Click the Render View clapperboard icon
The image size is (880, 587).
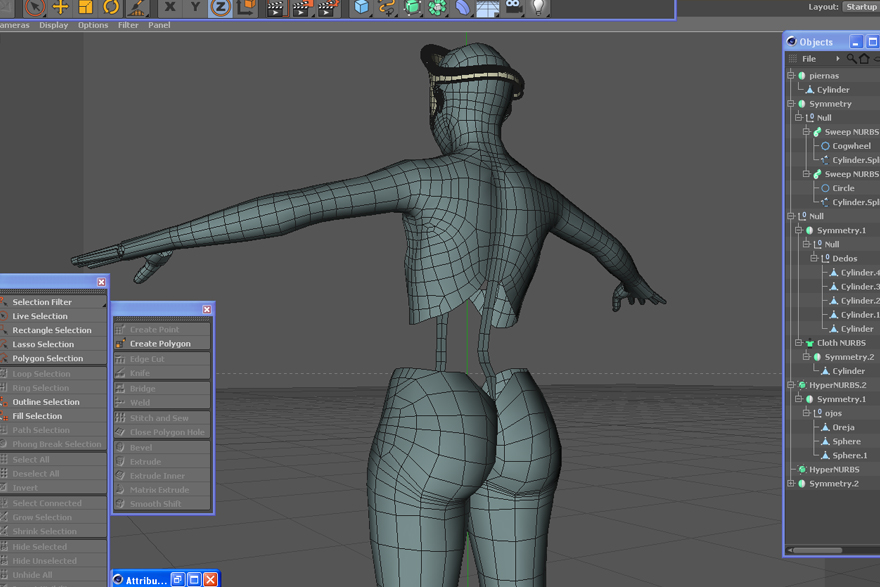[x=275, y=8]
